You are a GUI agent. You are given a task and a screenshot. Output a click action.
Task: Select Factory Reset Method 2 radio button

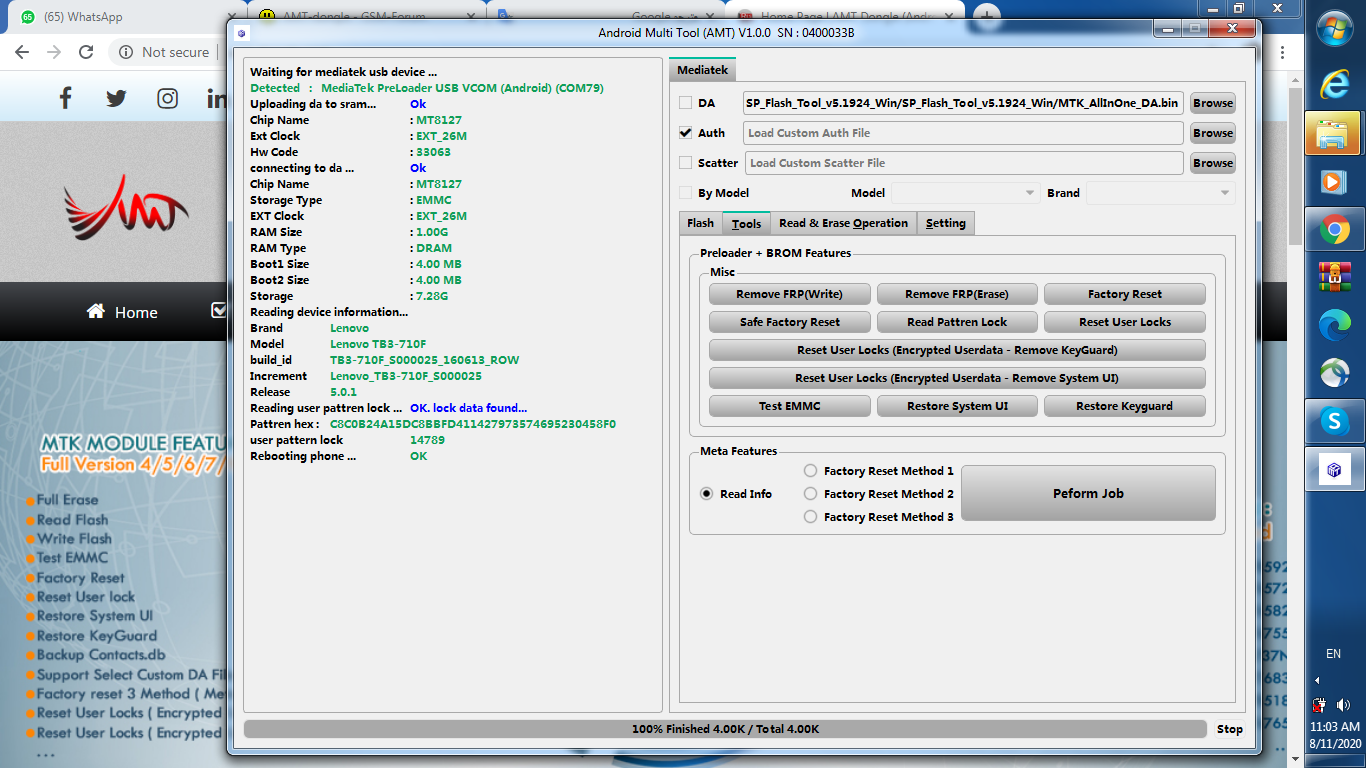point(811,494)
